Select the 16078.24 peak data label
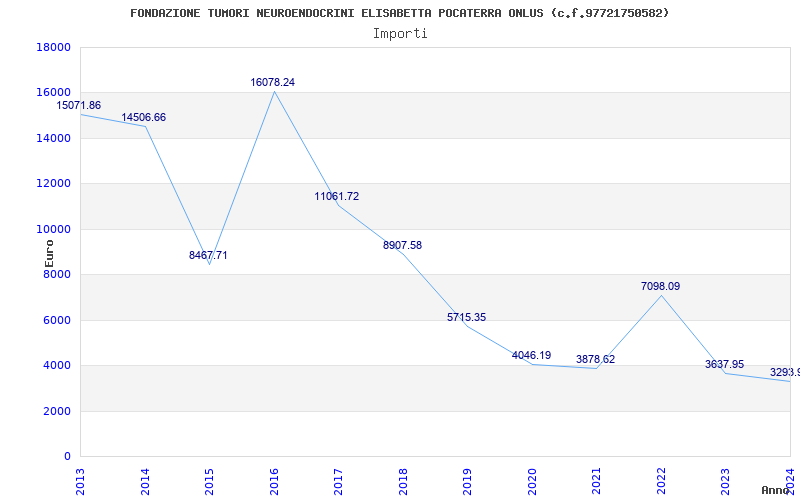The height and width of the screenshot is (500, 800). tap(272, 82)
